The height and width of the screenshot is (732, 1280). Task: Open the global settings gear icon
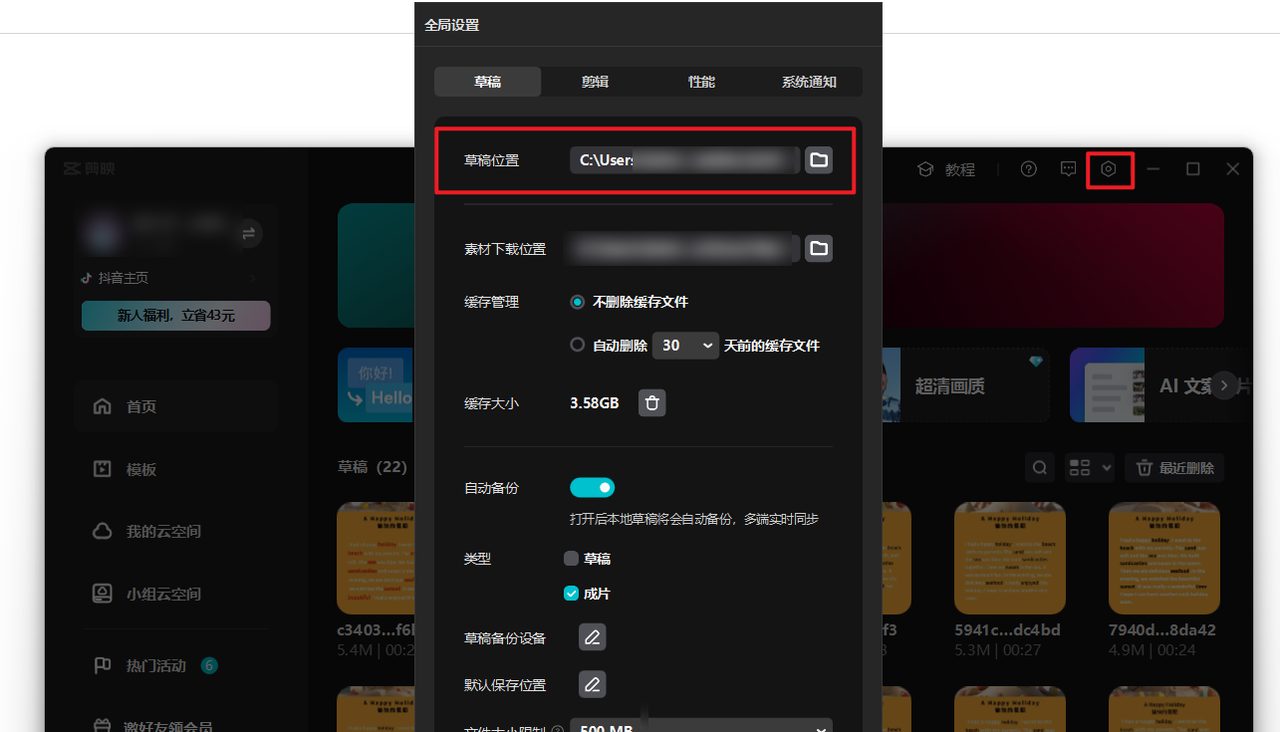1110,169
